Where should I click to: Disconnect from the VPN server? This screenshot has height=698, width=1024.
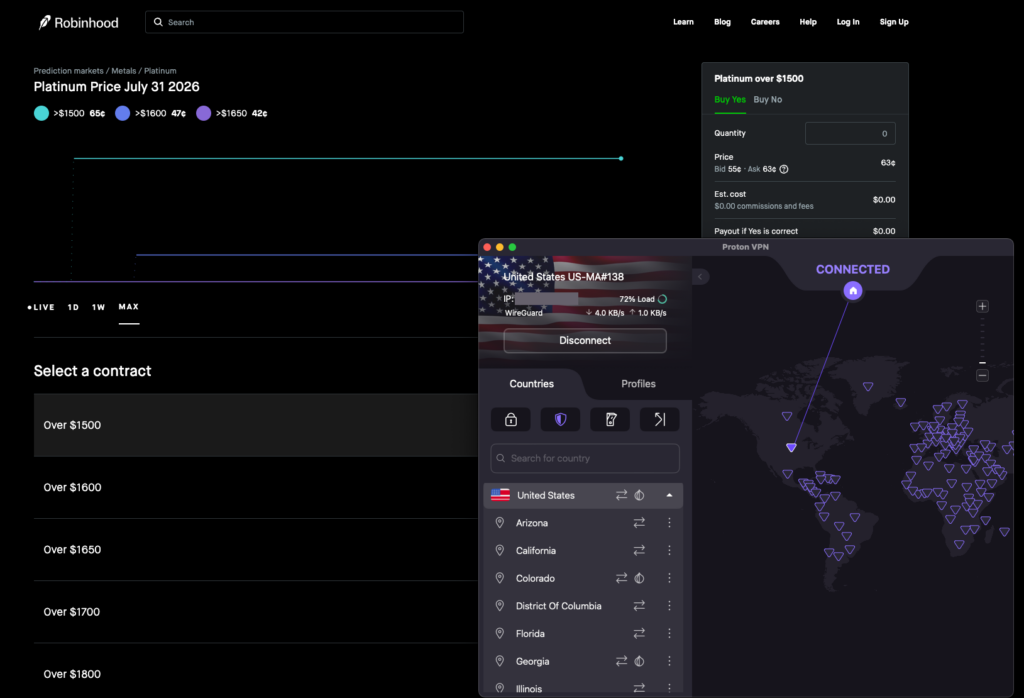click(x=585, y=341)
